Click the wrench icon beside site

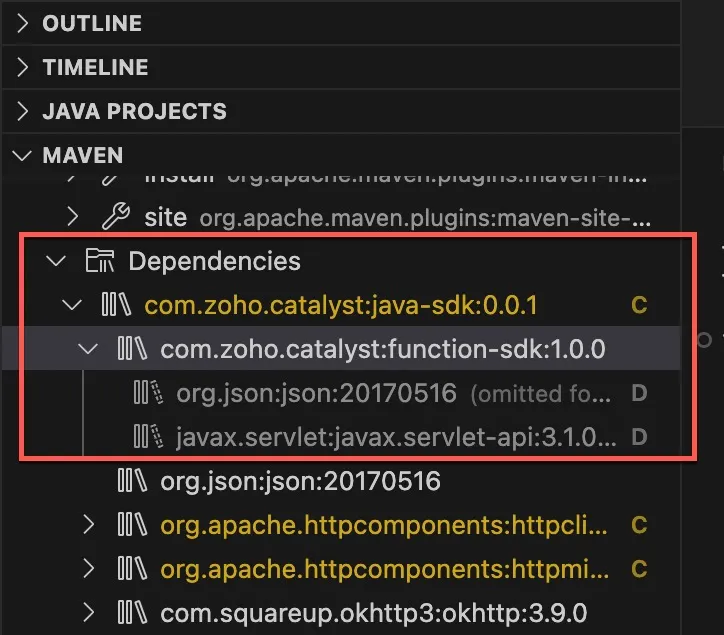(x=115, y=216)
